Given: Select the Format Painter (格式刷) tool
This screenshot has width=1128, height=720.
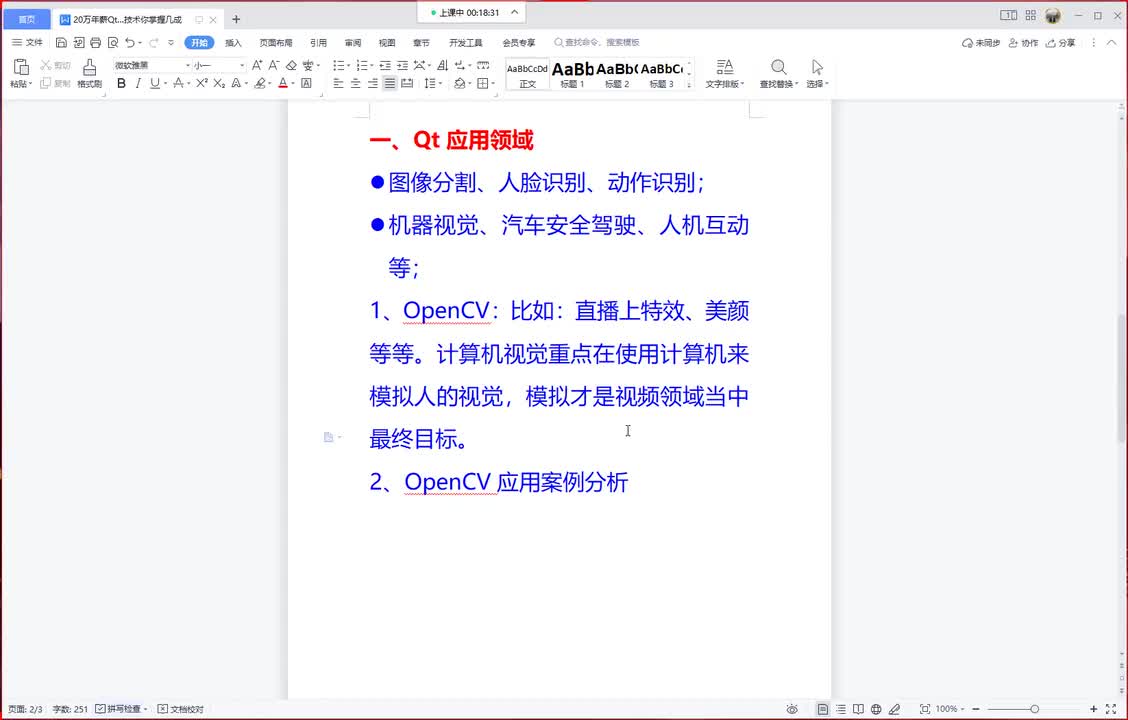Looking at the screenshot, I should click(x=89, y=73).
